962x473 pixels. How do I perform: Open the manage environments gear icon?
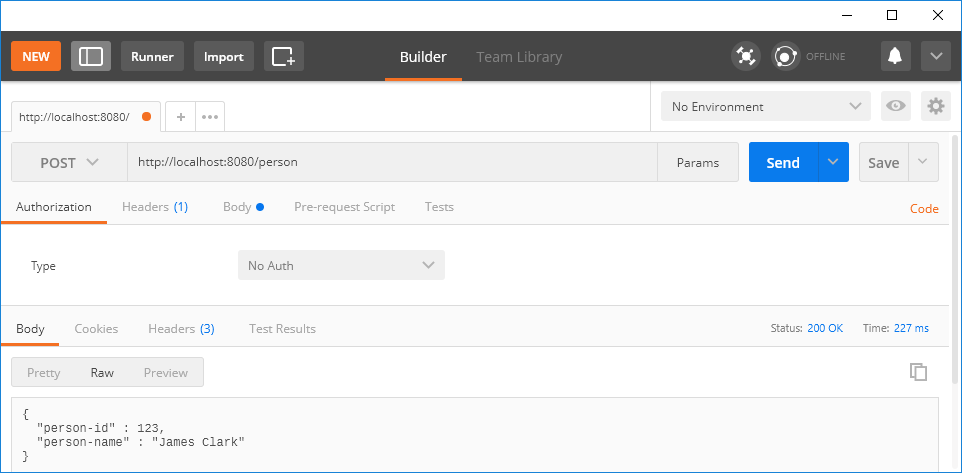coord(936,107)
